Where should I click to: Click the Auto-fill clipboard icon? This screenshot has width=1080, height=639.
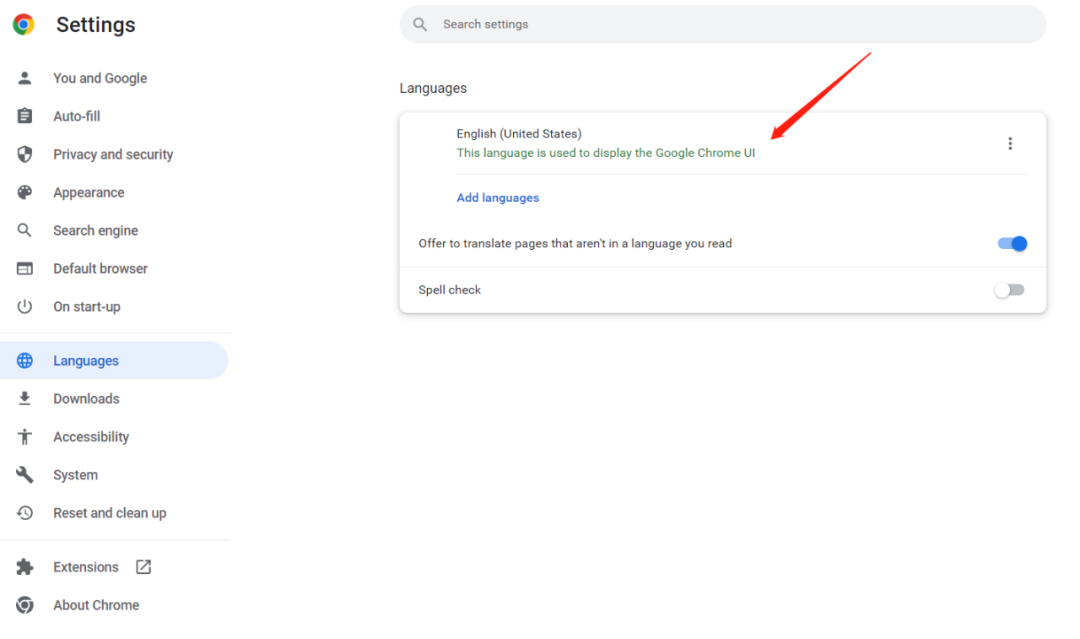click(x=25, y=116)
